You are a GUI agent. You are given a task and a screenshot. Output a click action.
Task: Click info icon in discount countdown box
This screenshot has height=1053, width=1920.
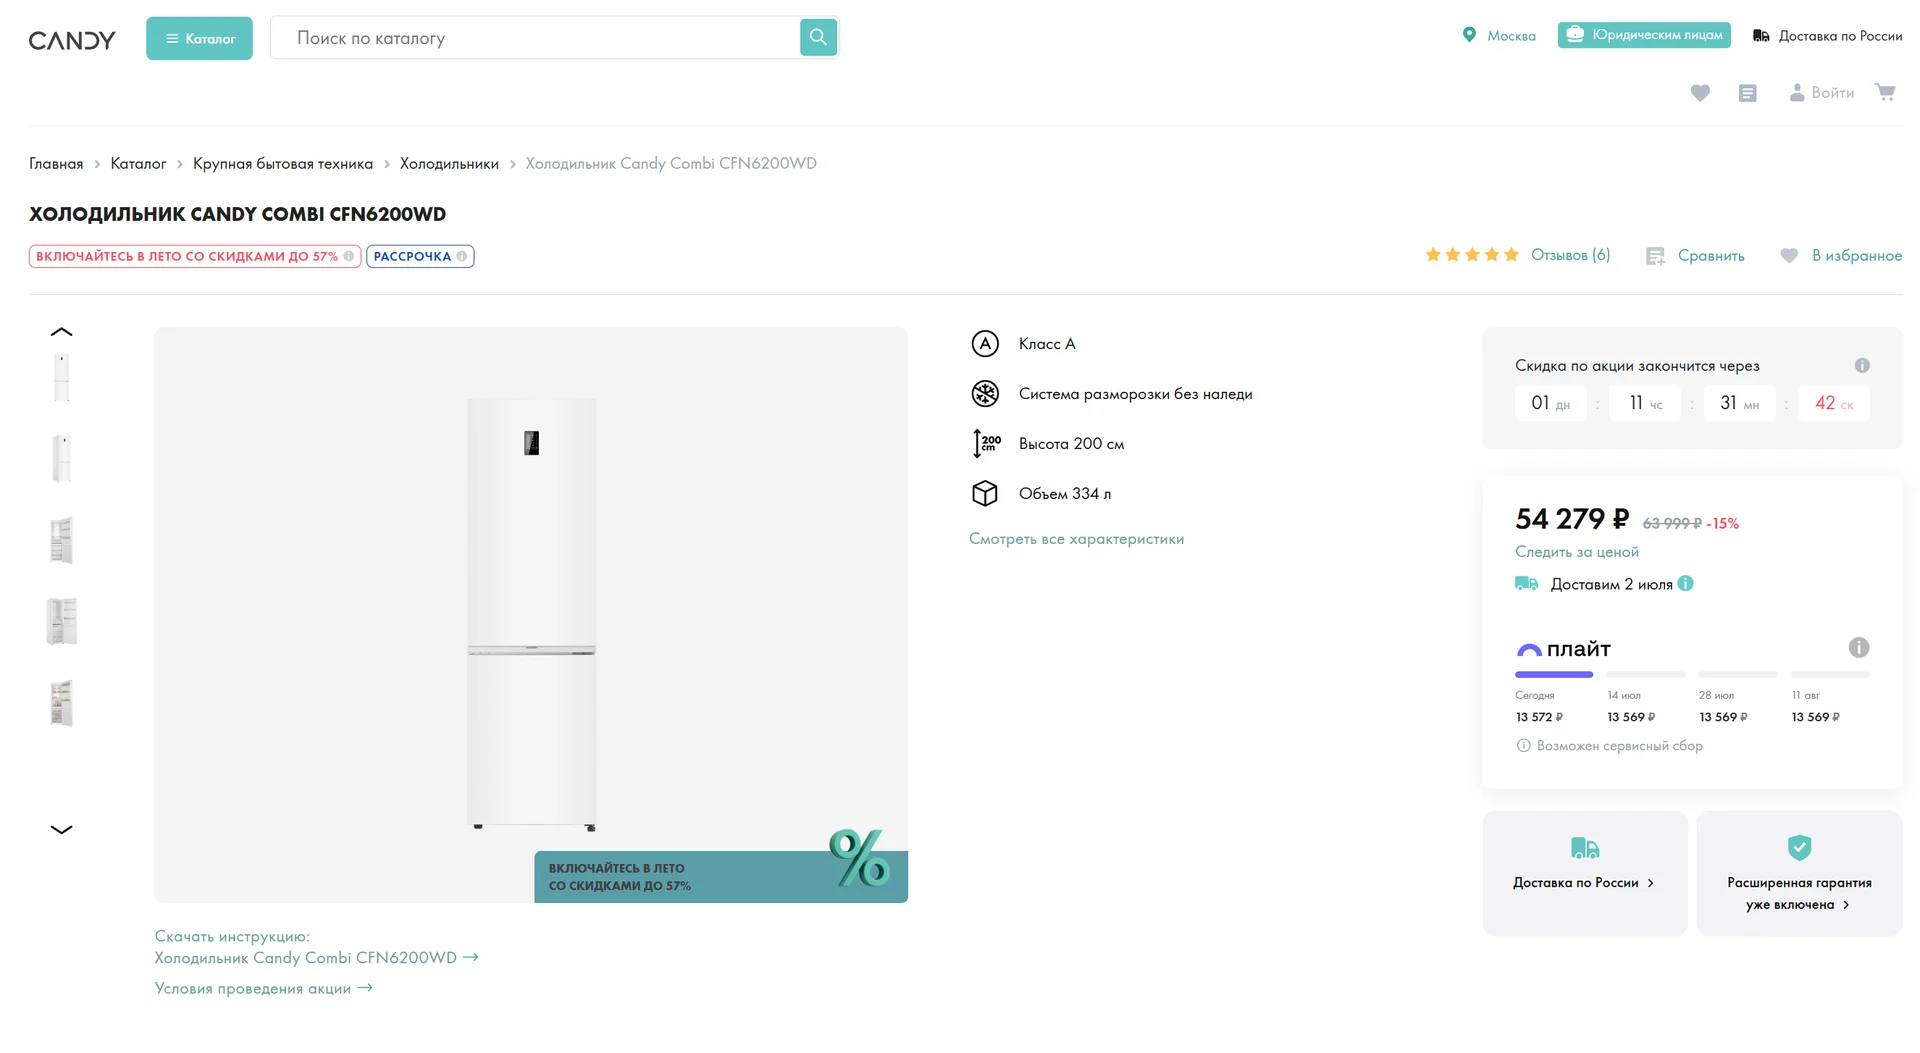(x=1862, y=366)
